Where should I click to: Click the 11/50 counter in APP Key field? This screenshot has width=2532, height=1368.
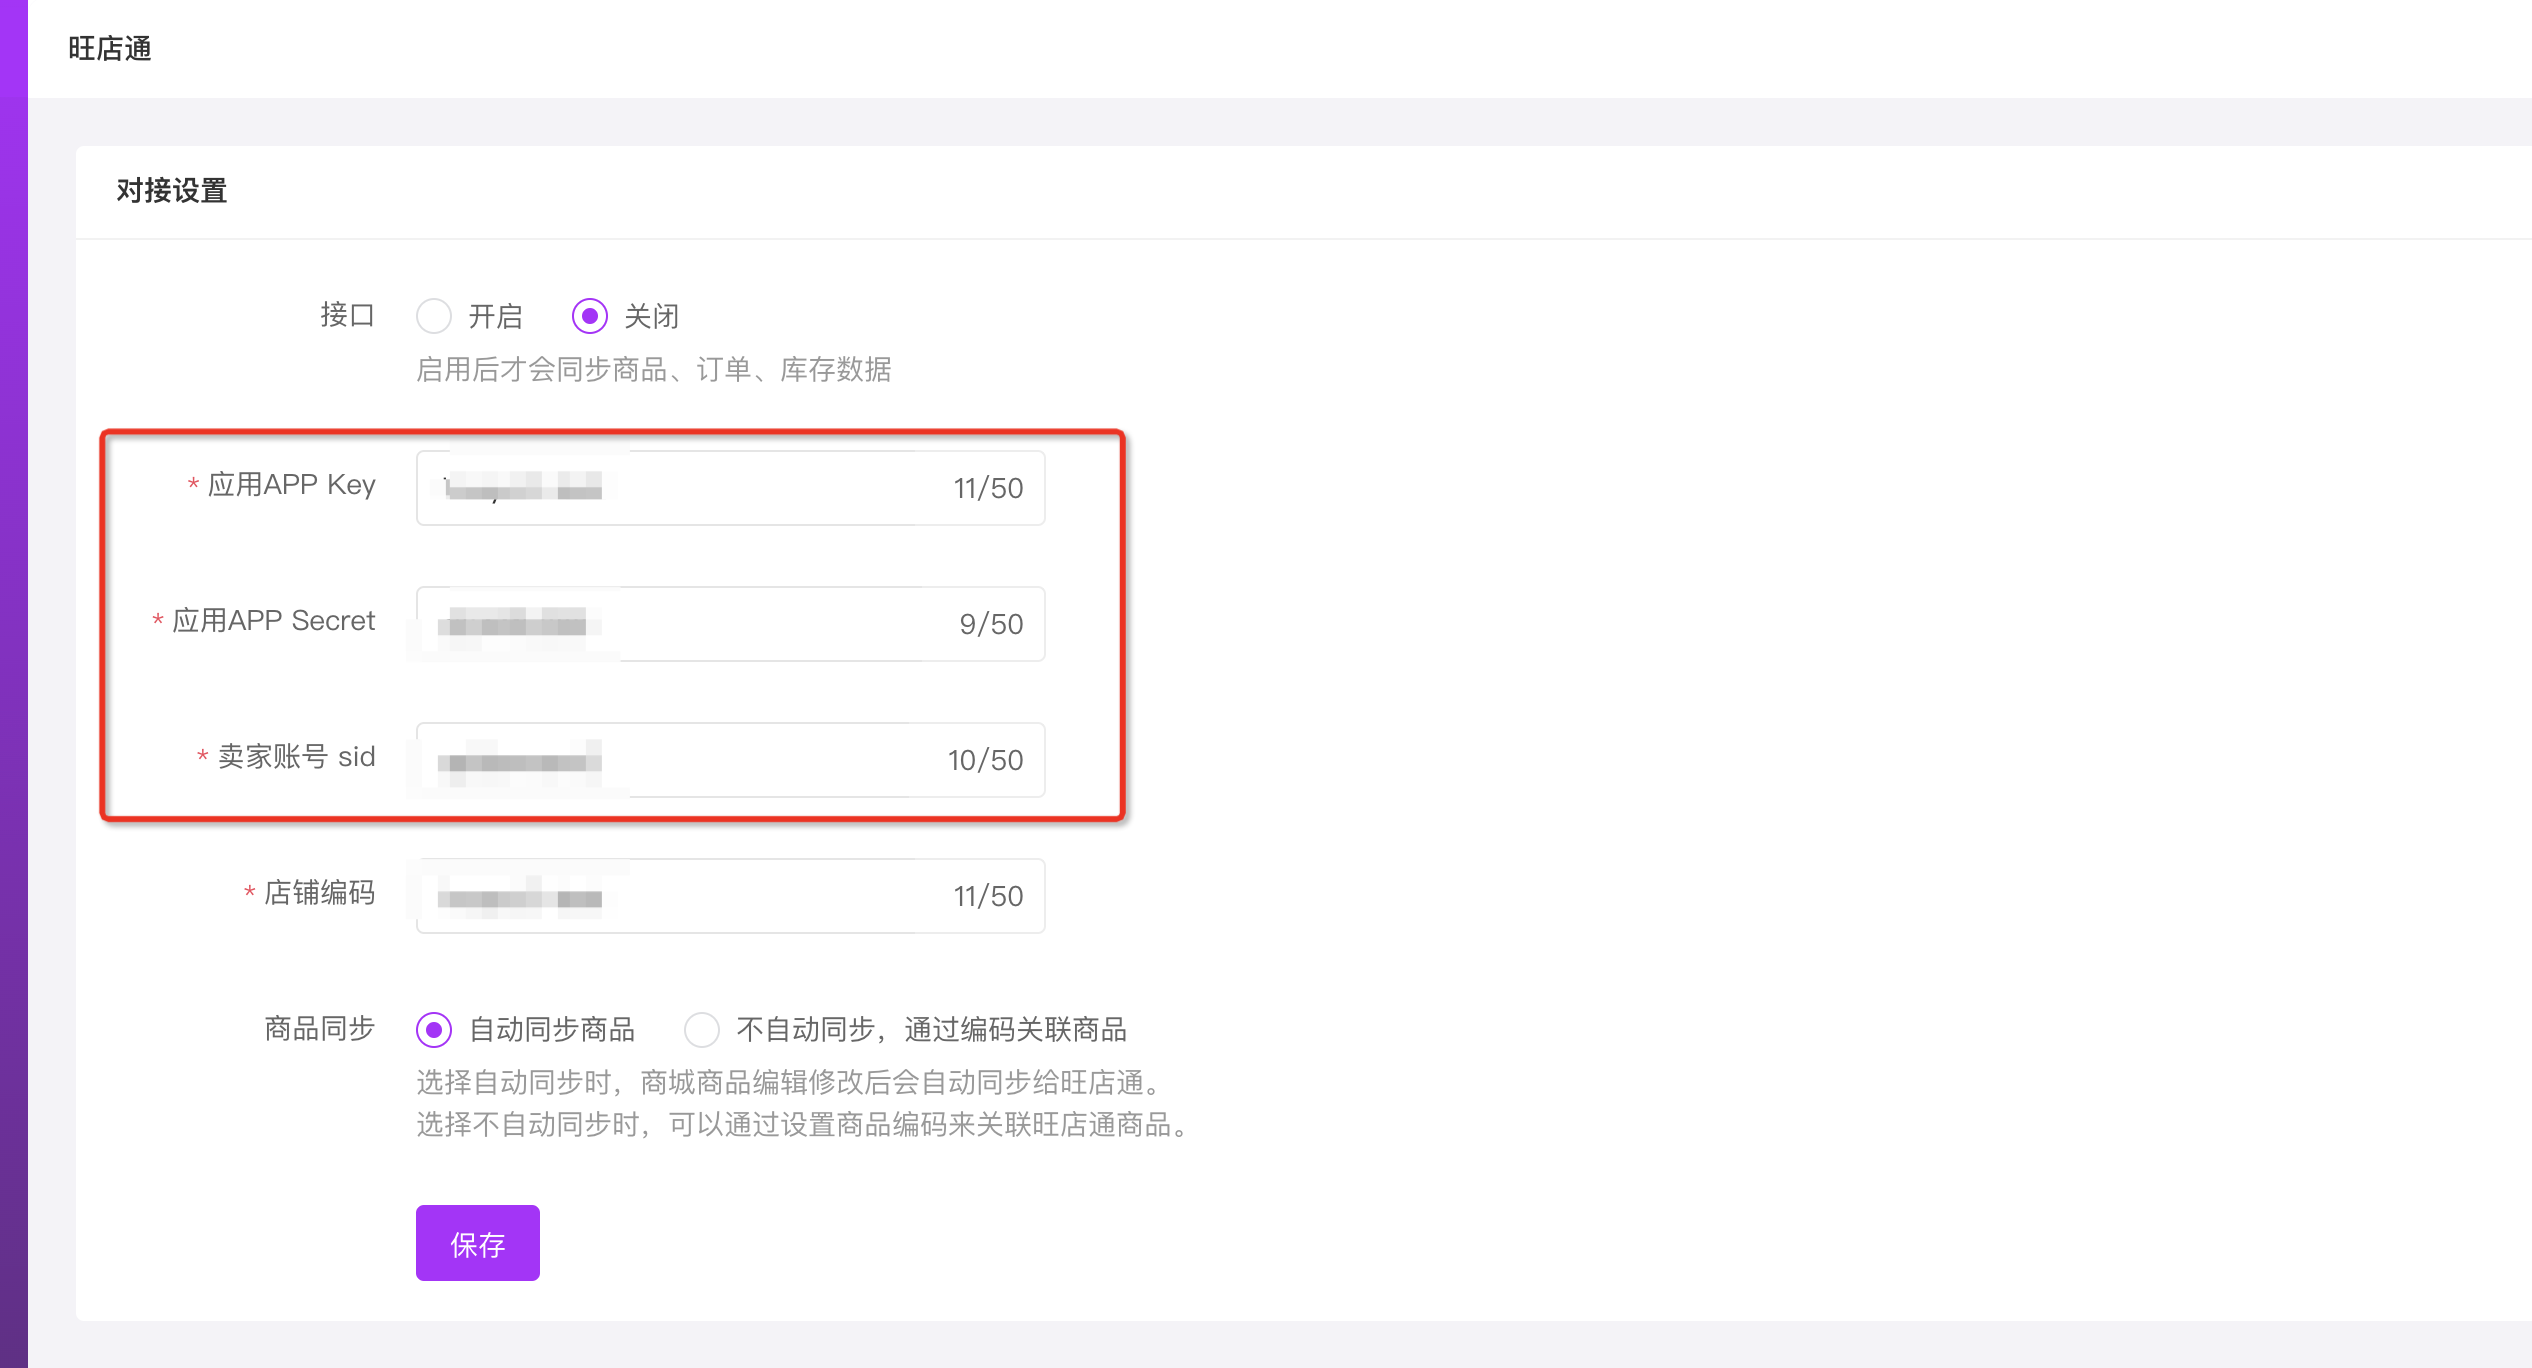(988, 488)
